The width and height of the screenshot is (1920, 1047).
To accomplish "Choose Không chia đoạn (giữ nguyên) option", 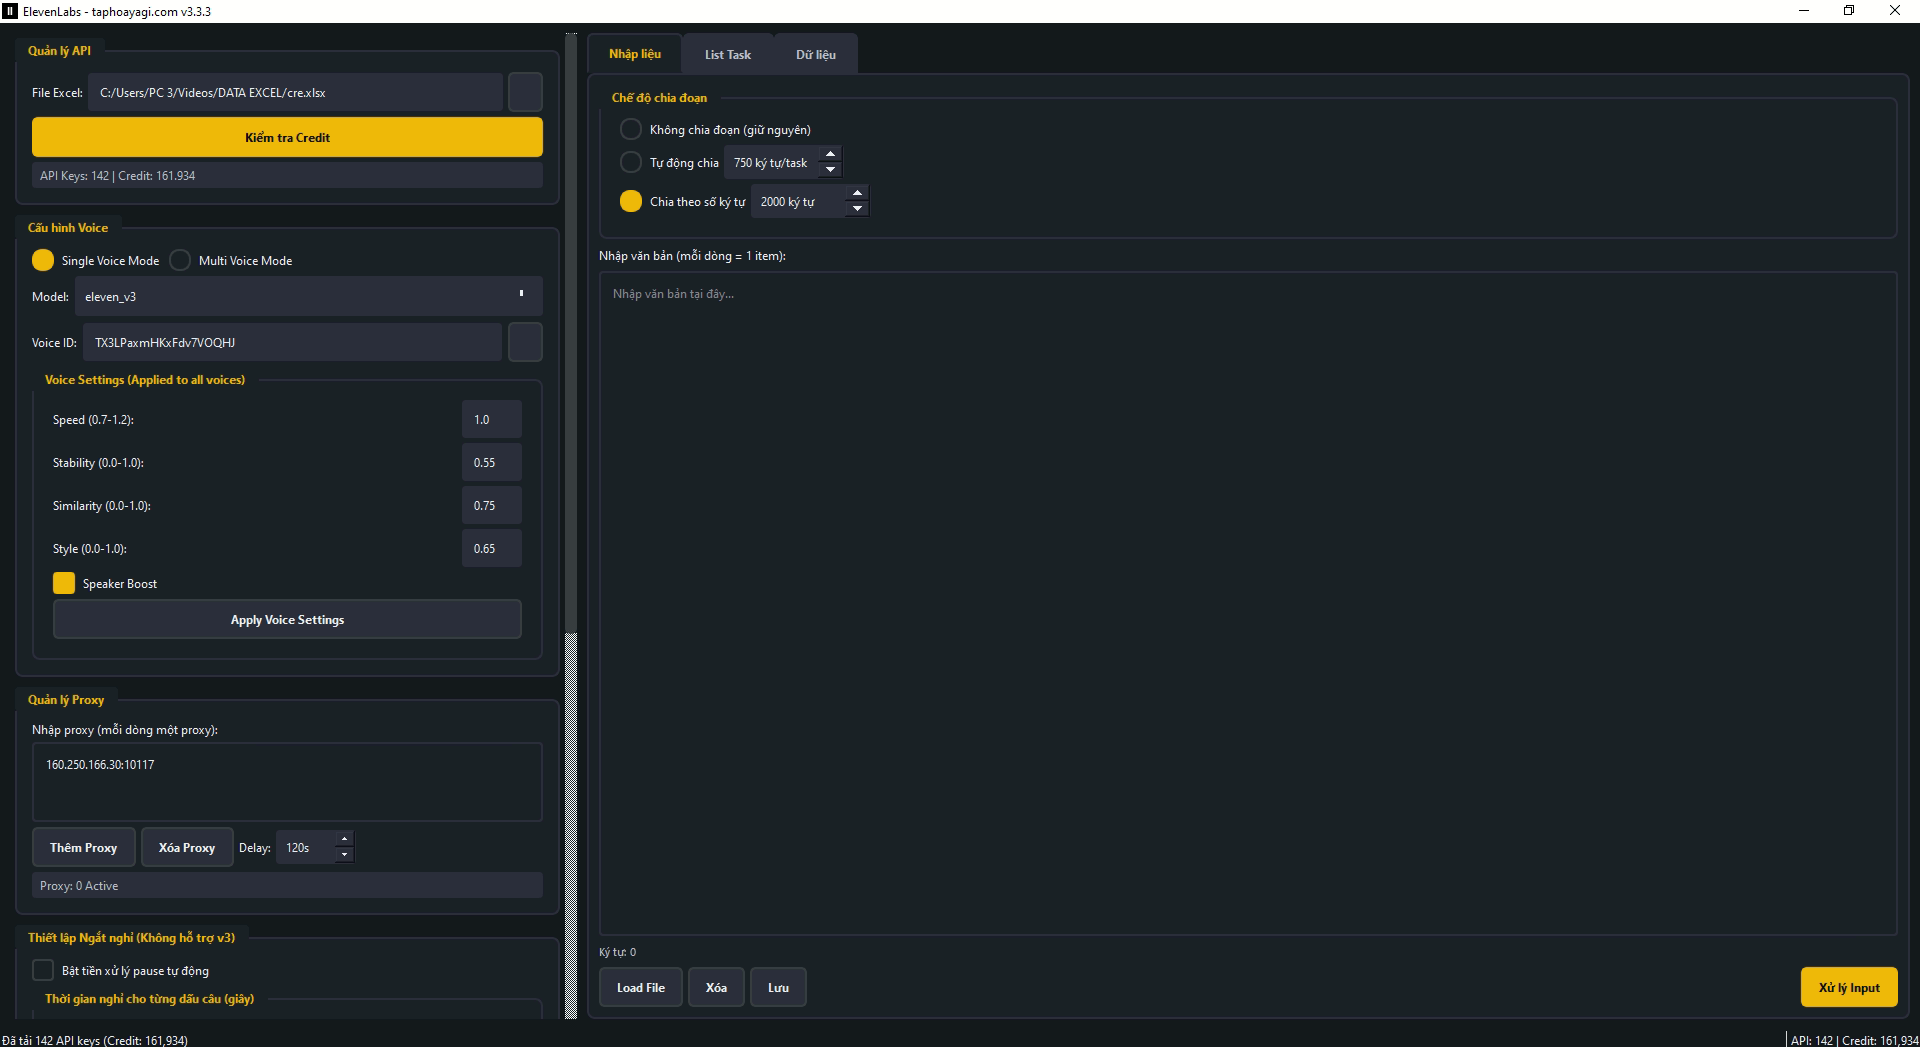I will point(631,130).
